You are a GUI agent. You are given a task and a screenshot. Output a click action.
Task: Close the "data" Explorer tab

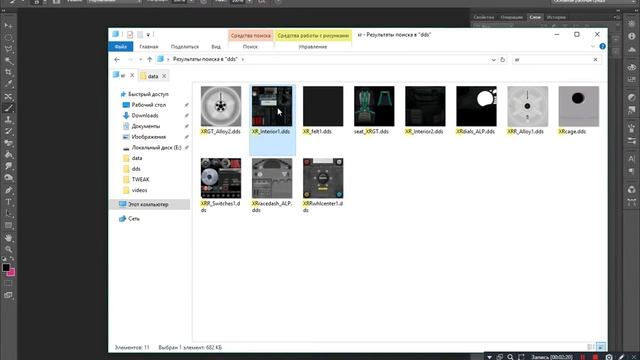pos(164,76)
